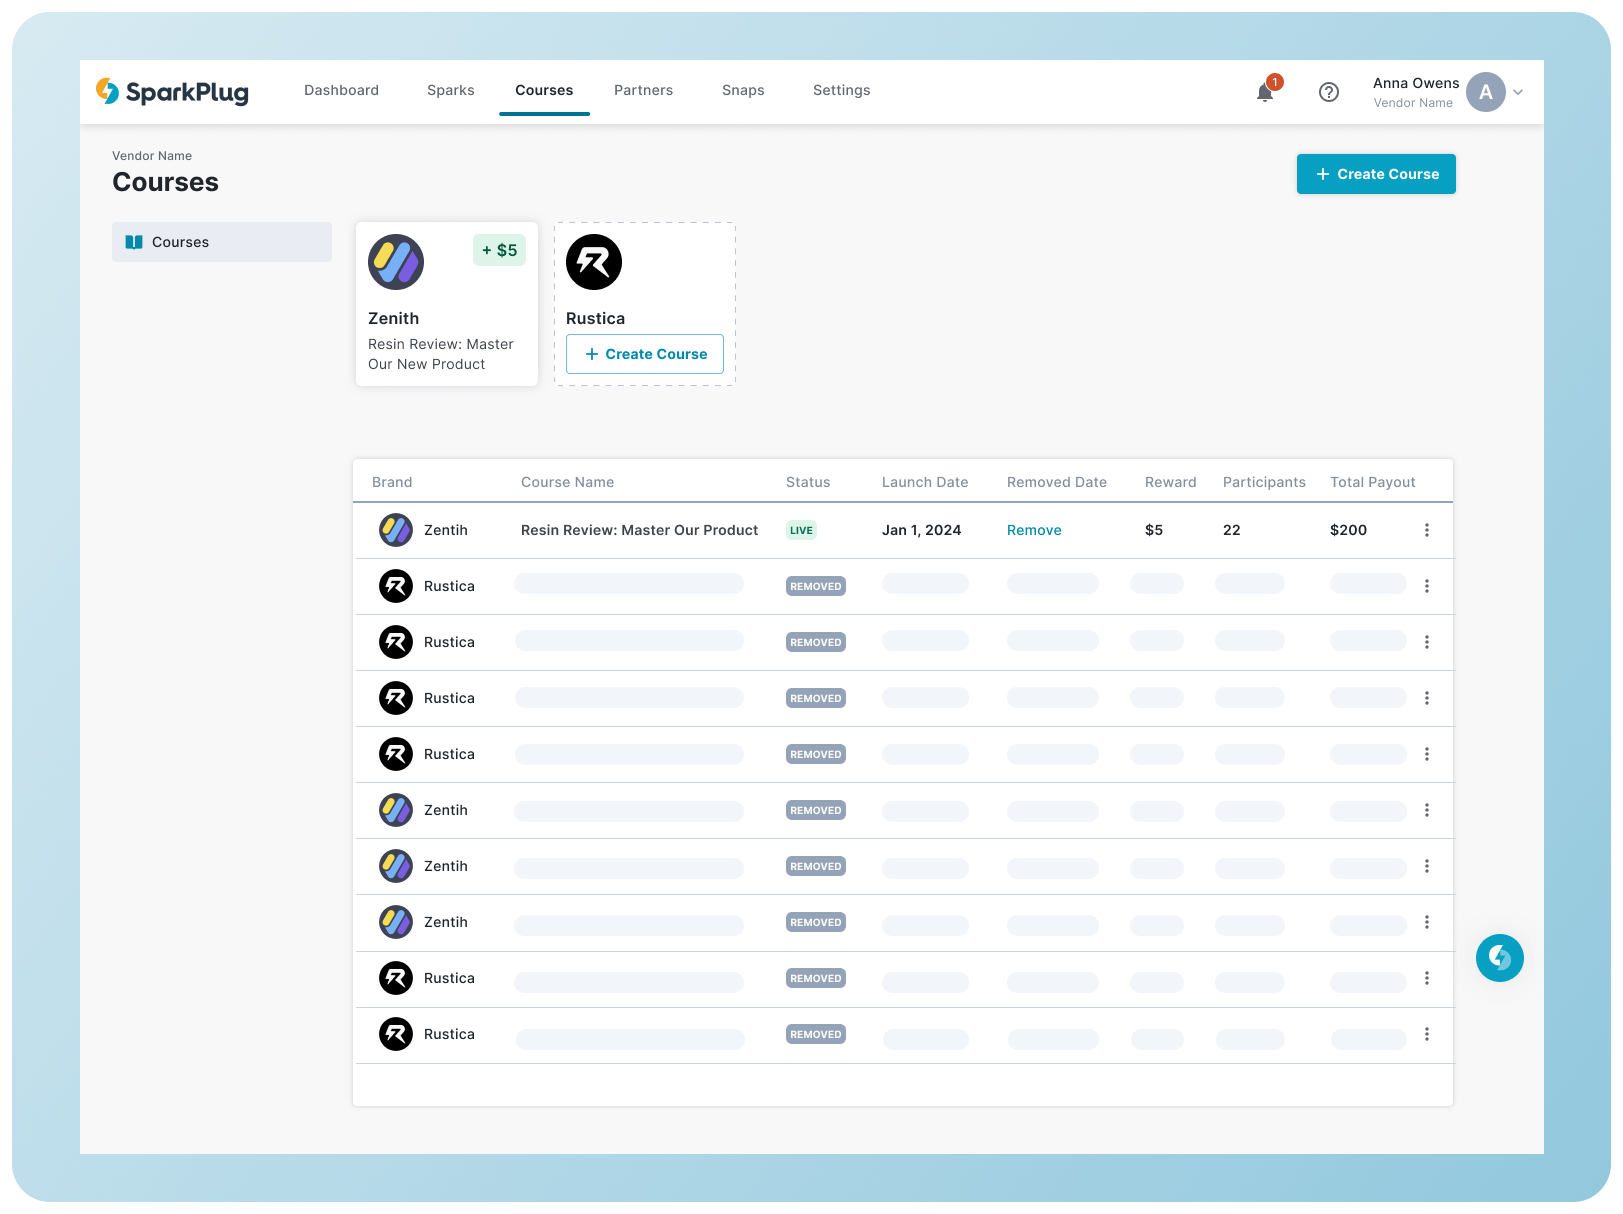Open more options menu in fifth table row

pos(1427,754)
